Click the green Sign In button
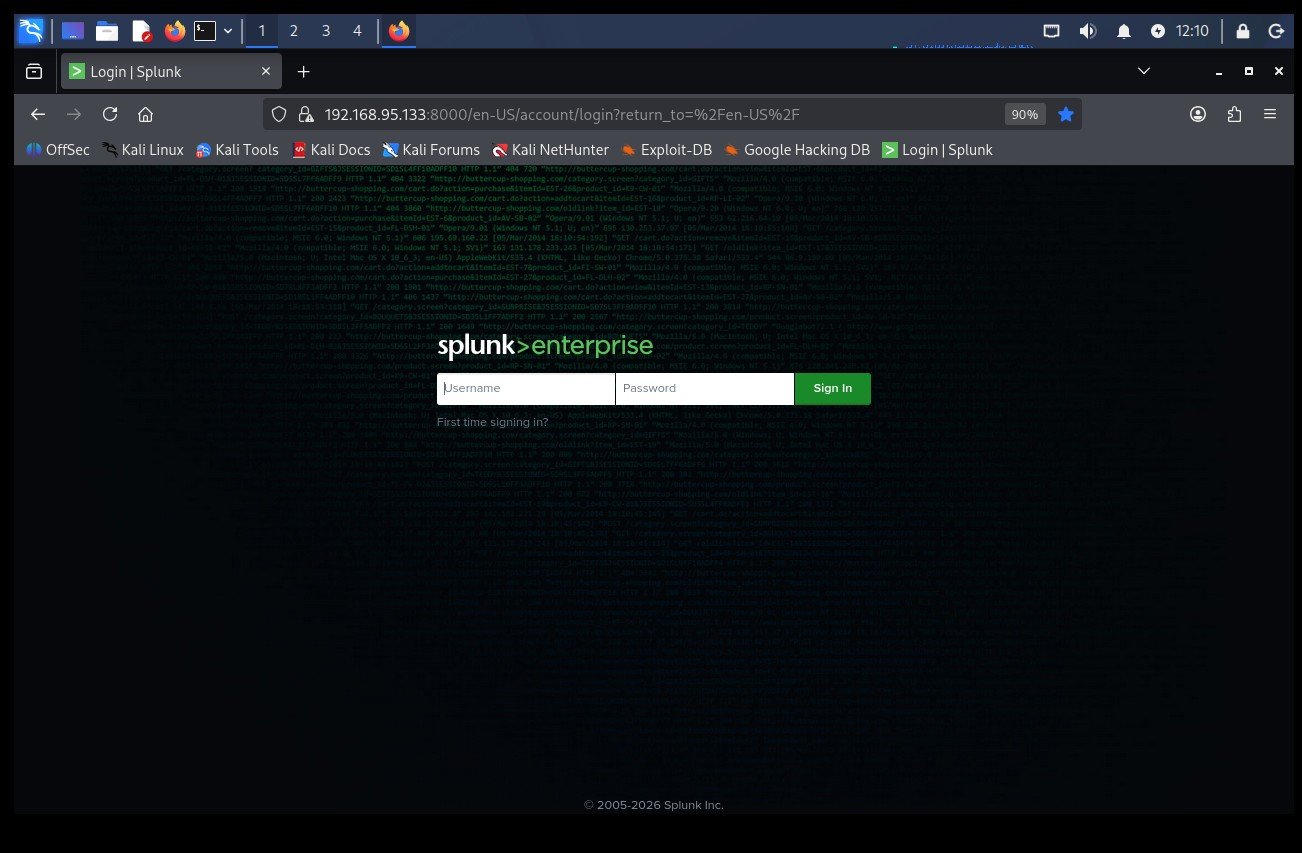The image size is (1302, 853). click(x=833, y=389)
